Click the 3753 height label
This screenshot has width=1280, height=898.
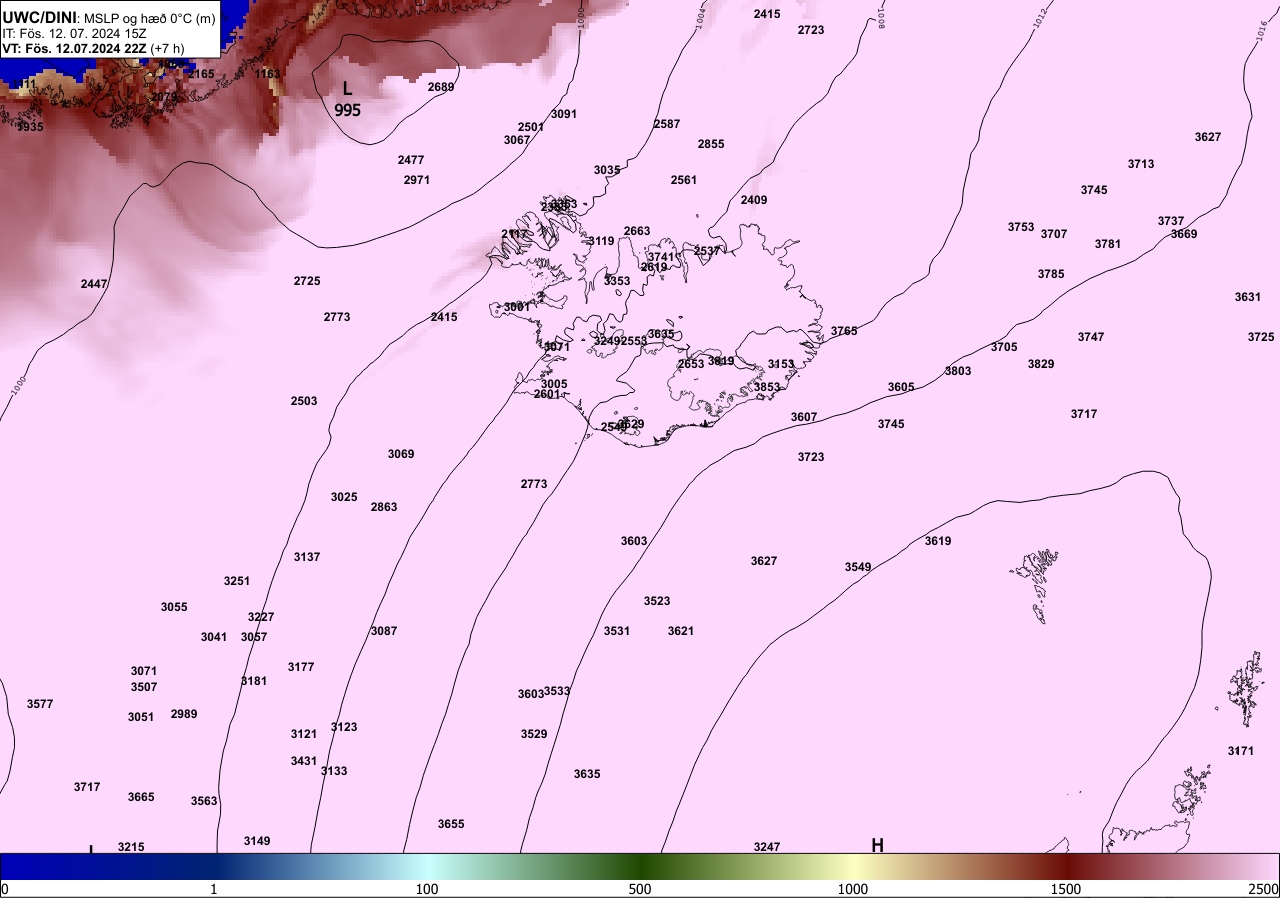point(1021,227)
